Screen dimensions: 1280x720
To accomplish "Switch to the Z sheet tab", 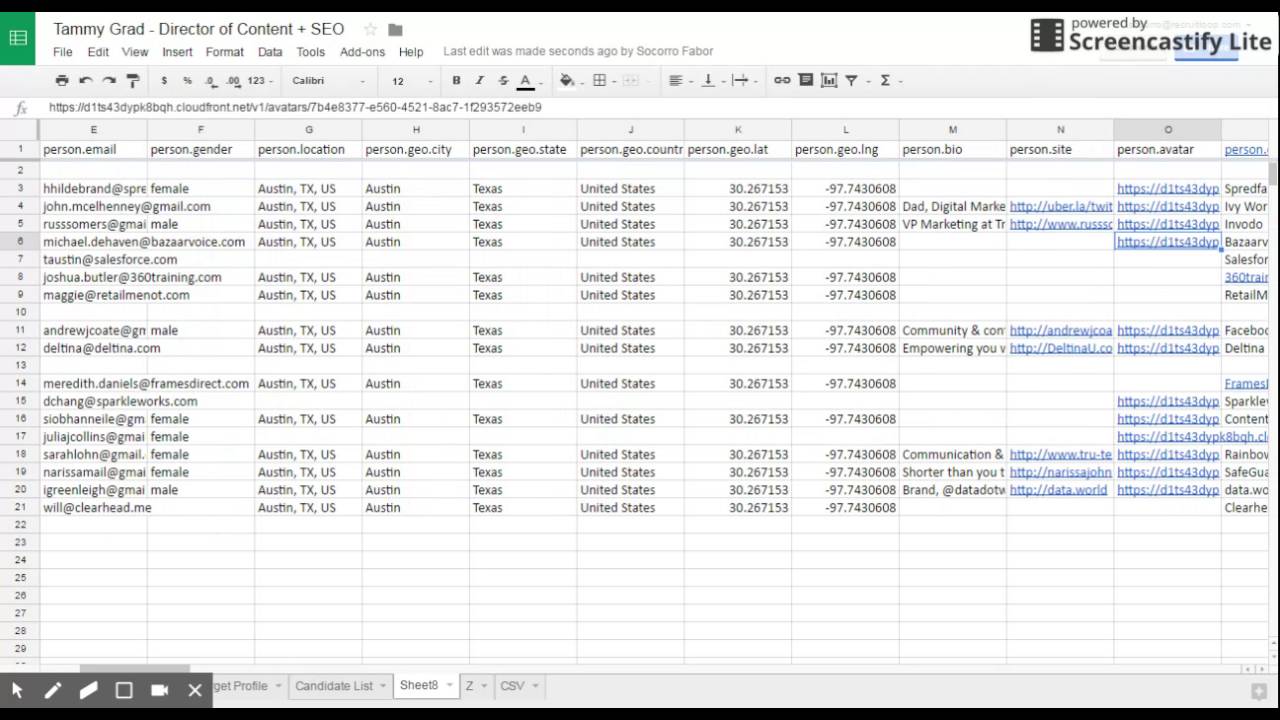I will (x=469, y=686).
